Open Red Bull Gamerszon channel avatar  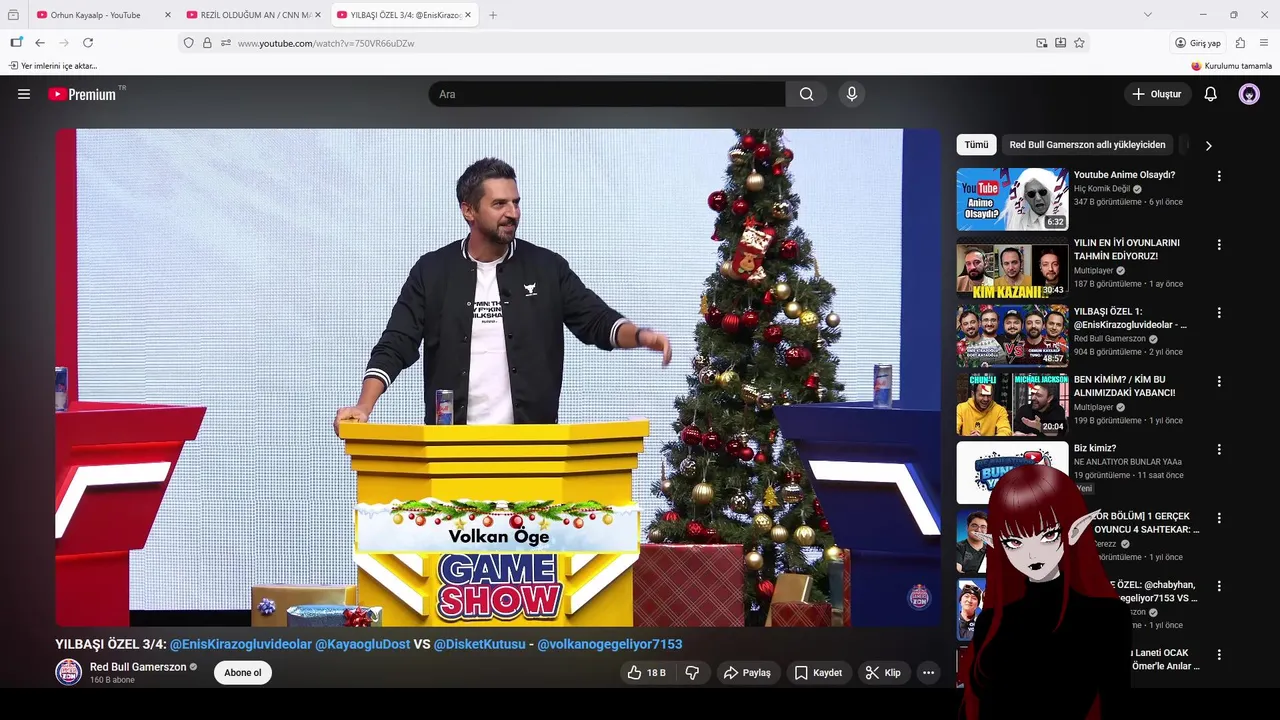point(68,672)
